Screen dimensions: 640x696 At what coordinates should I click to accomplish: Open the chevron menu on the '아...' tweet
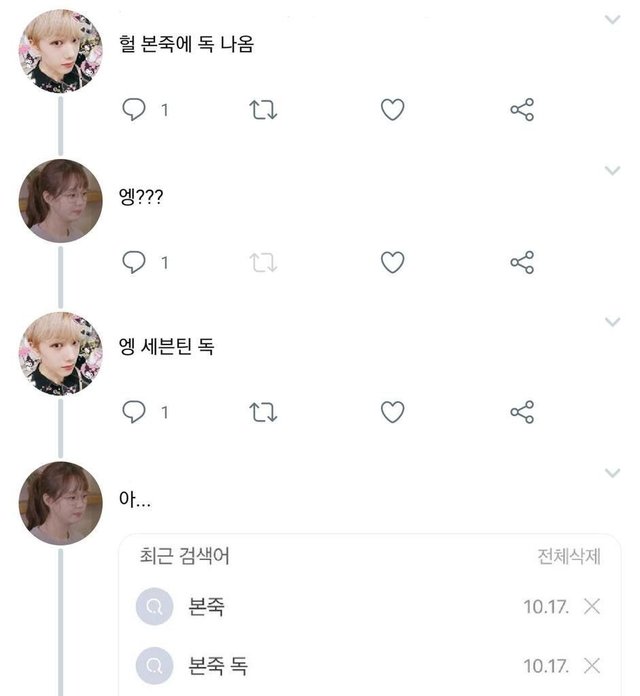point(613,473)
